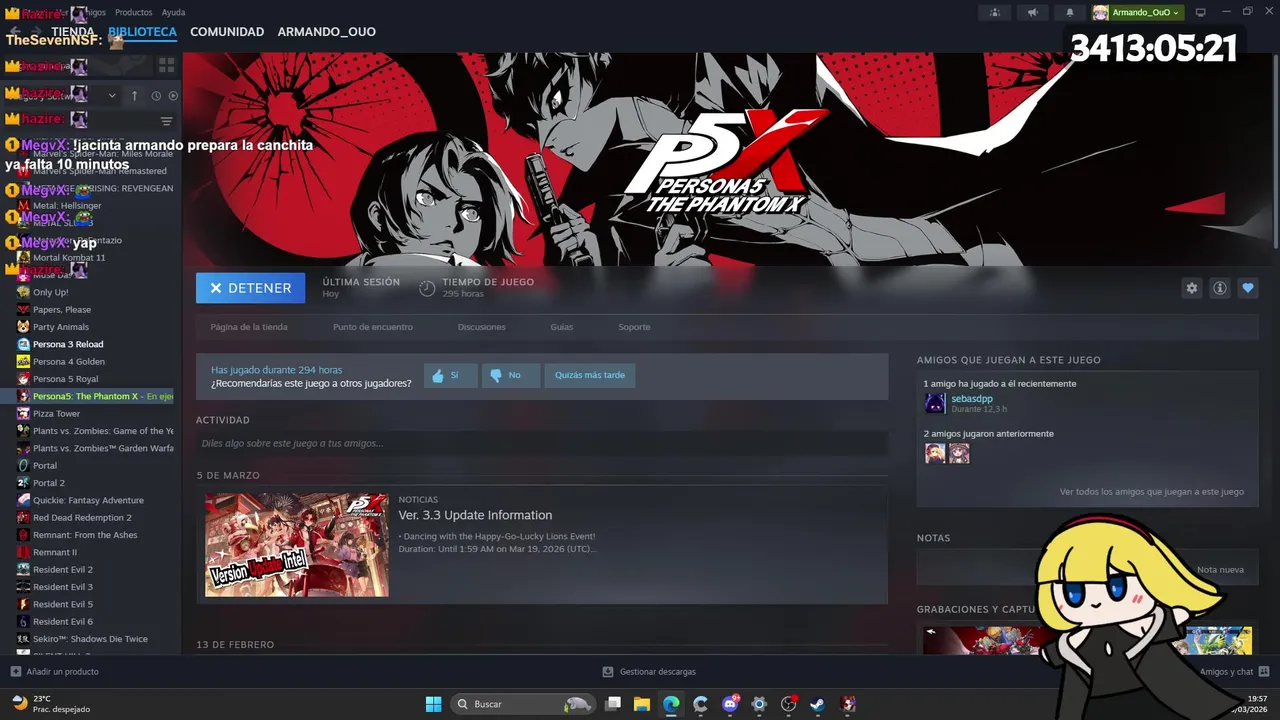
Task: Toggle sort direction arrow in library
Action: click(x=135, y=96)
